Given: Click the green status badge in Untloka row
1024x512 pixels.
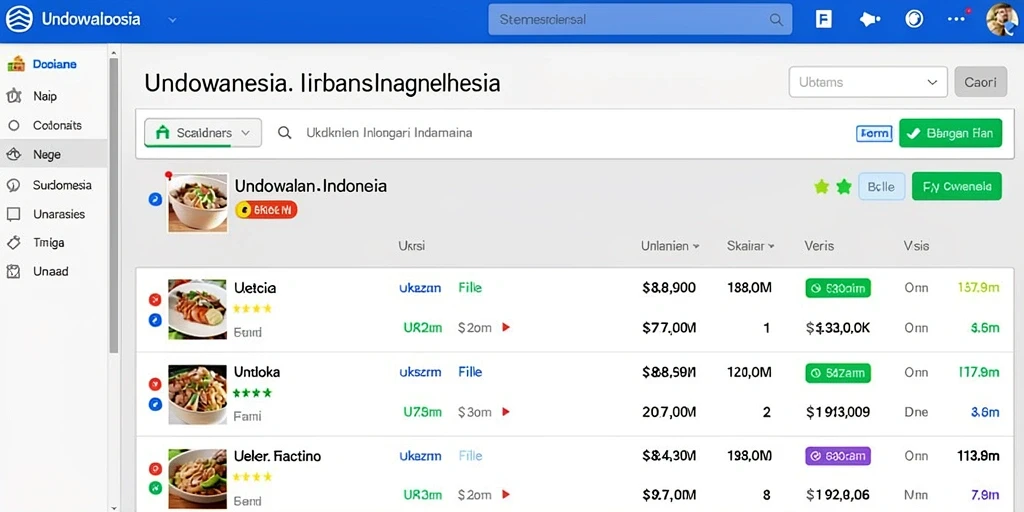Looking at the screenshot, I should pos(838,373).
